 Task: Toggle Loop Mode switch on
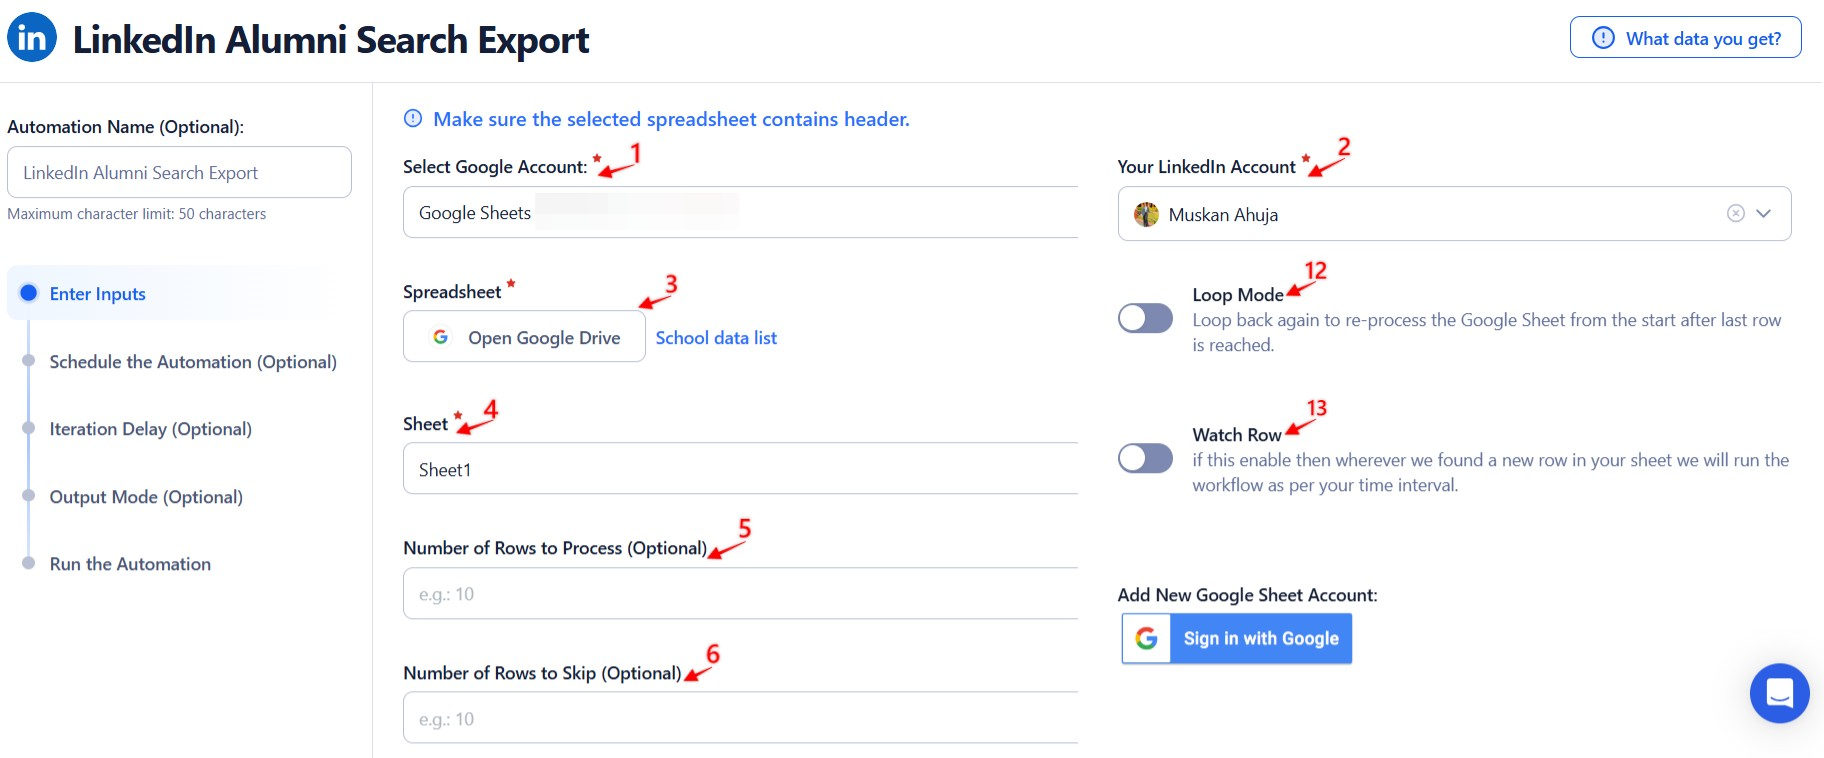tap(1145, 319)
